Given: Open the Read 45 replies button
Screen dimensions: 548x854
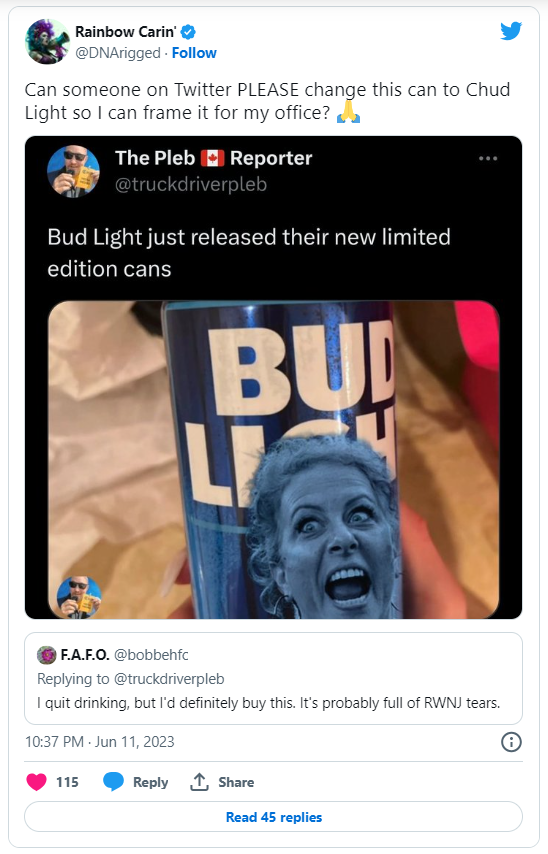Looking at the screenshot, I should click(273, 817).
